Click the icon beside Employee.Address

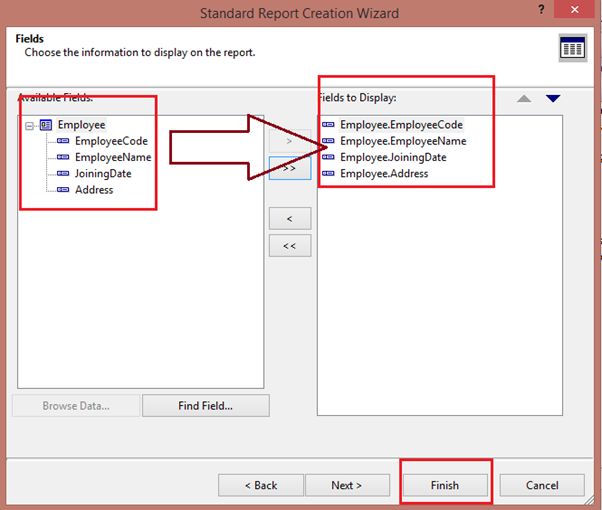[328, 173]
